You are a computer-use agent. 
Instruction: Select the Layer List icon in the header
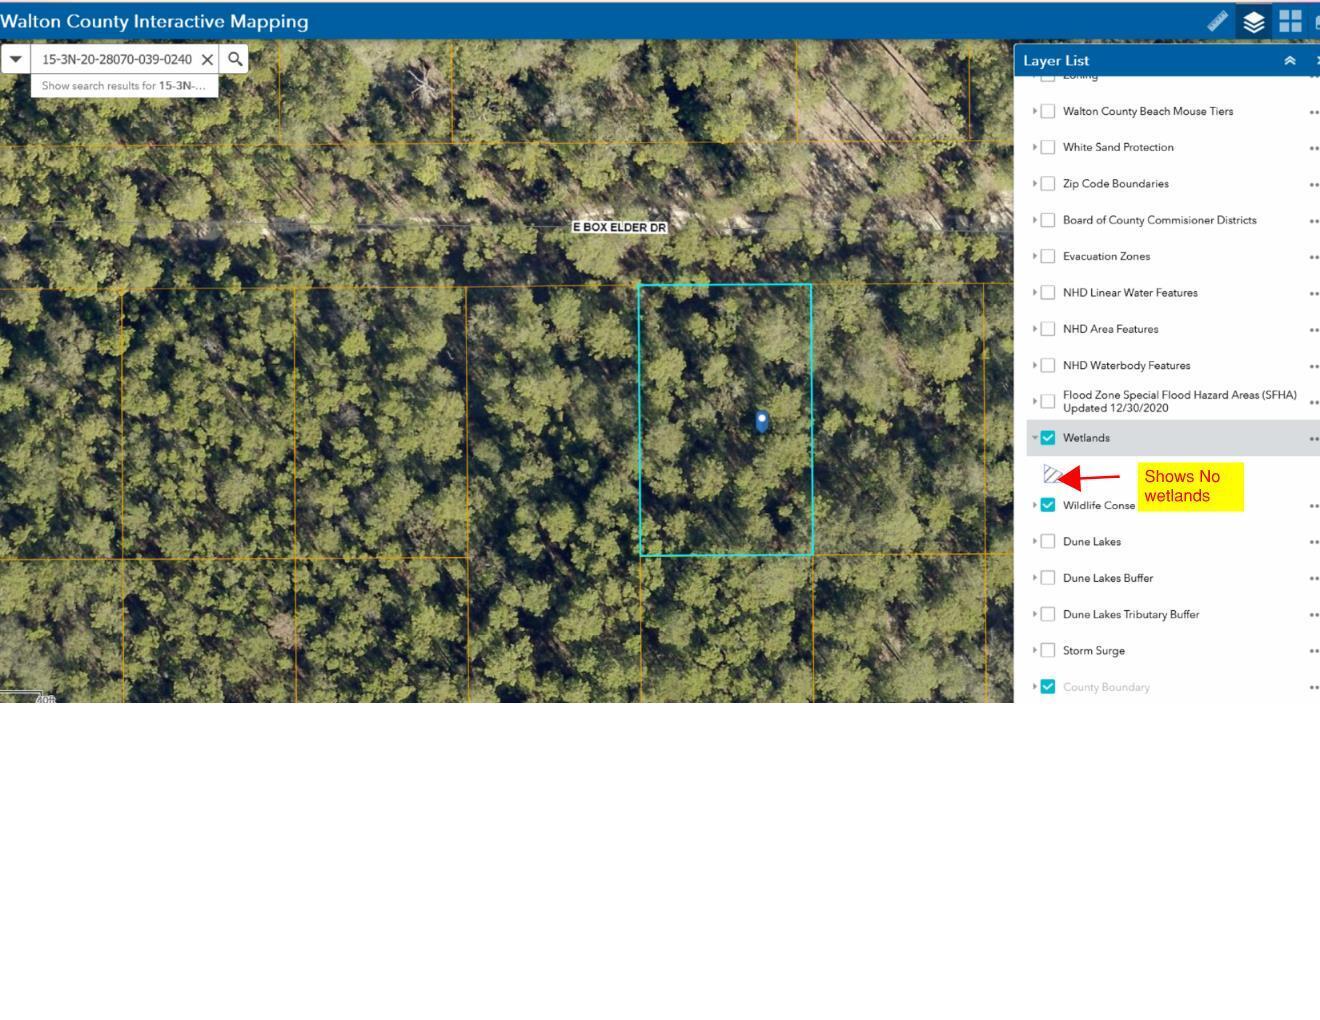[1254, 20]
